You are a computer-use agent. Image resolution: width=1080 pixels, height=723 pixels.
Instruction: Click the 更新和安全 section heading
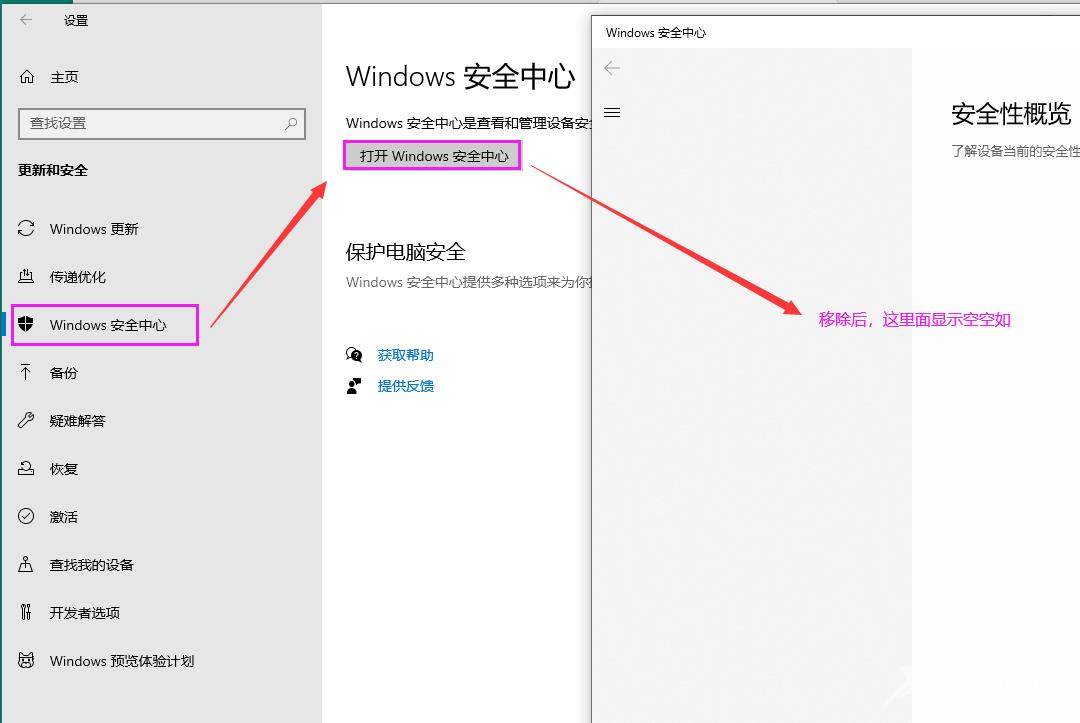53,170
